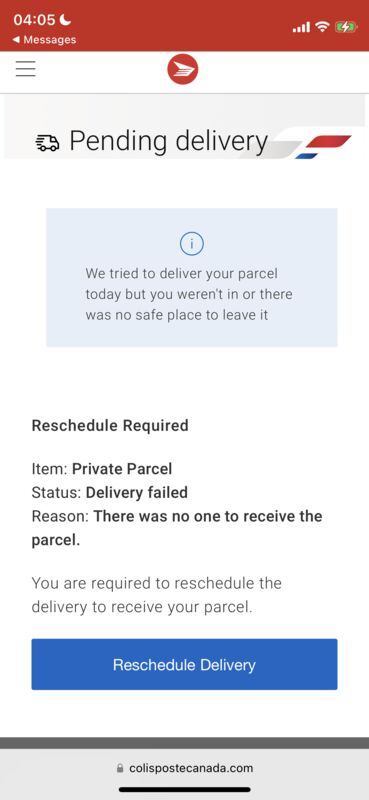This screenshot has width=369, height=800.
Task: Tap the Pending delivery heading
Action: 168,141
